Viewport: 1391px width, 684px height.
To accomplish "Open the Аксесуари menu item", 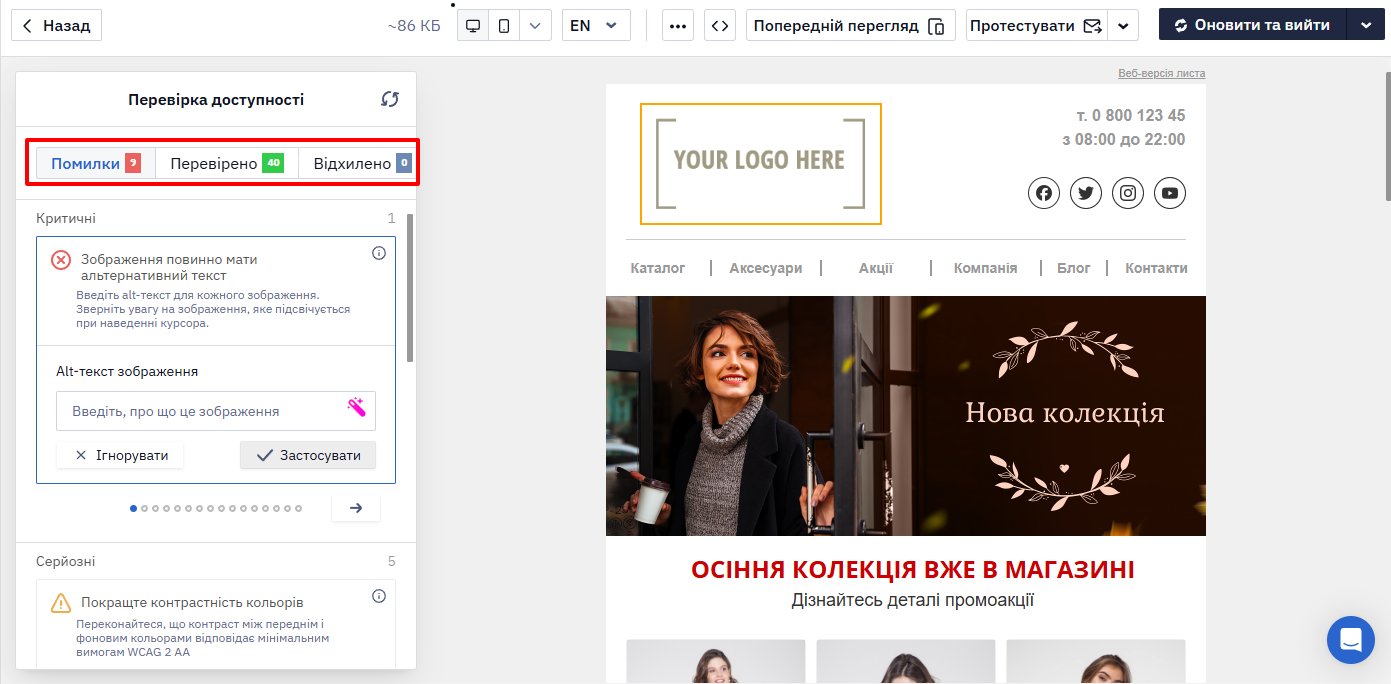I will 766,268.
